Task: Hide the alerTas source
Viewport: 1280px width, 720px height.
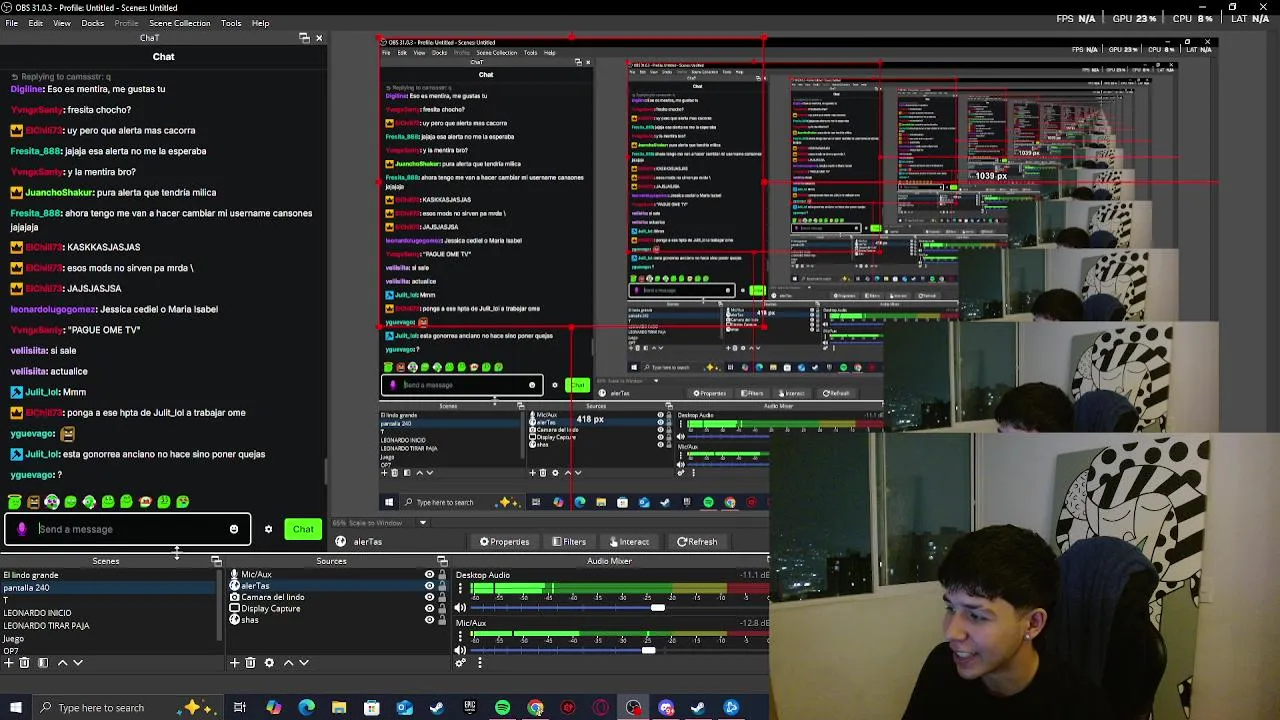Action: click(x=430, y=586)
